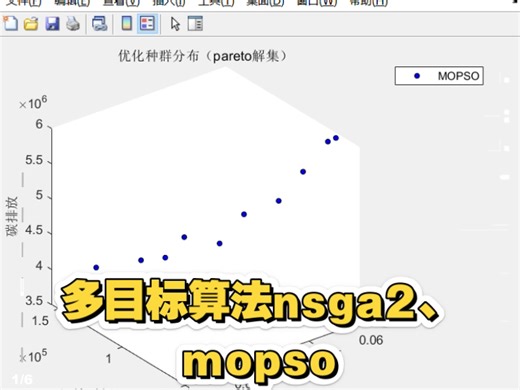Click the vertical axis tick label 4

(39, 266)
